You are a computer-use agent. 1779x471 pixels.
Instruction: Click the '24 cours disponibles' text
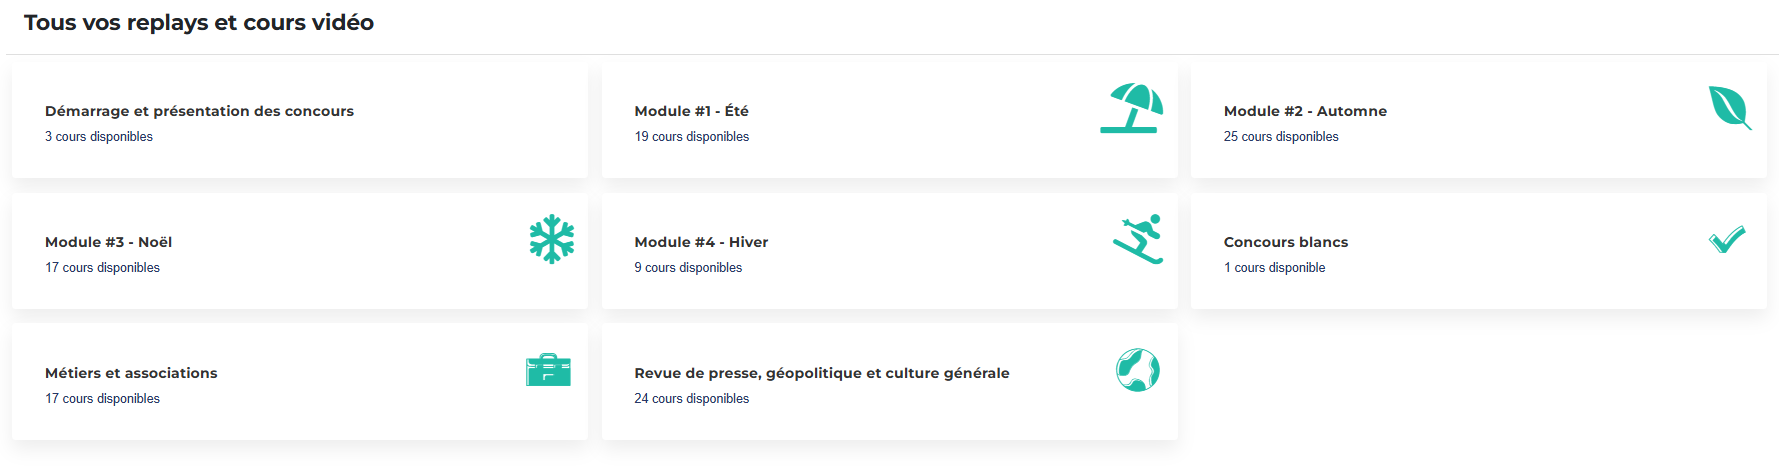pyautogui.click(x=691, y=399)
